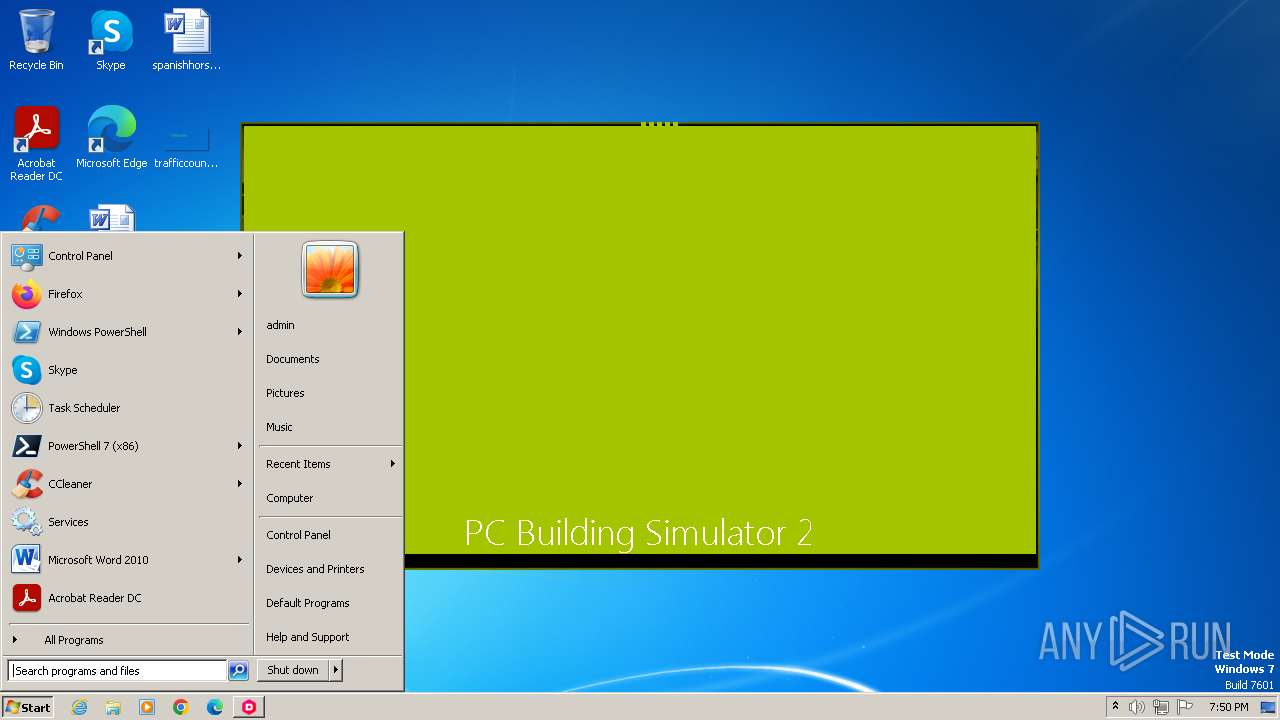Show All Programs list
Screen dimensions: 1280x720
(127, 640)
